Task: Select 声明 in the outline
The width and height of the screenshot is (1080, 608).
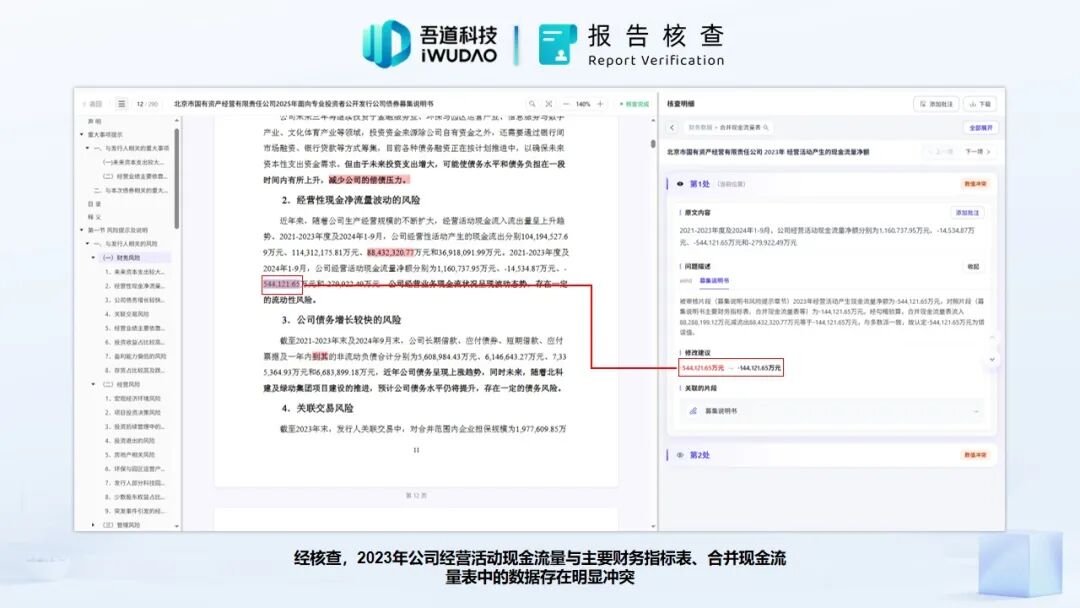Action: tap(94, 121)
